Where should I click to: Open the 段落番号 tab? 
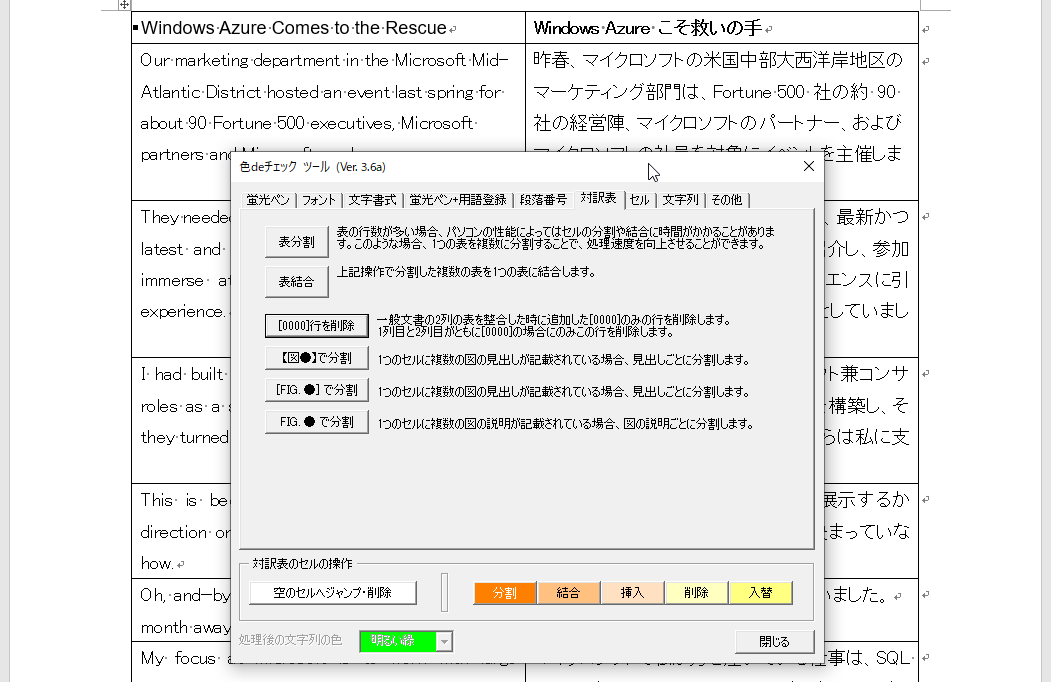[x=543, y=200]
